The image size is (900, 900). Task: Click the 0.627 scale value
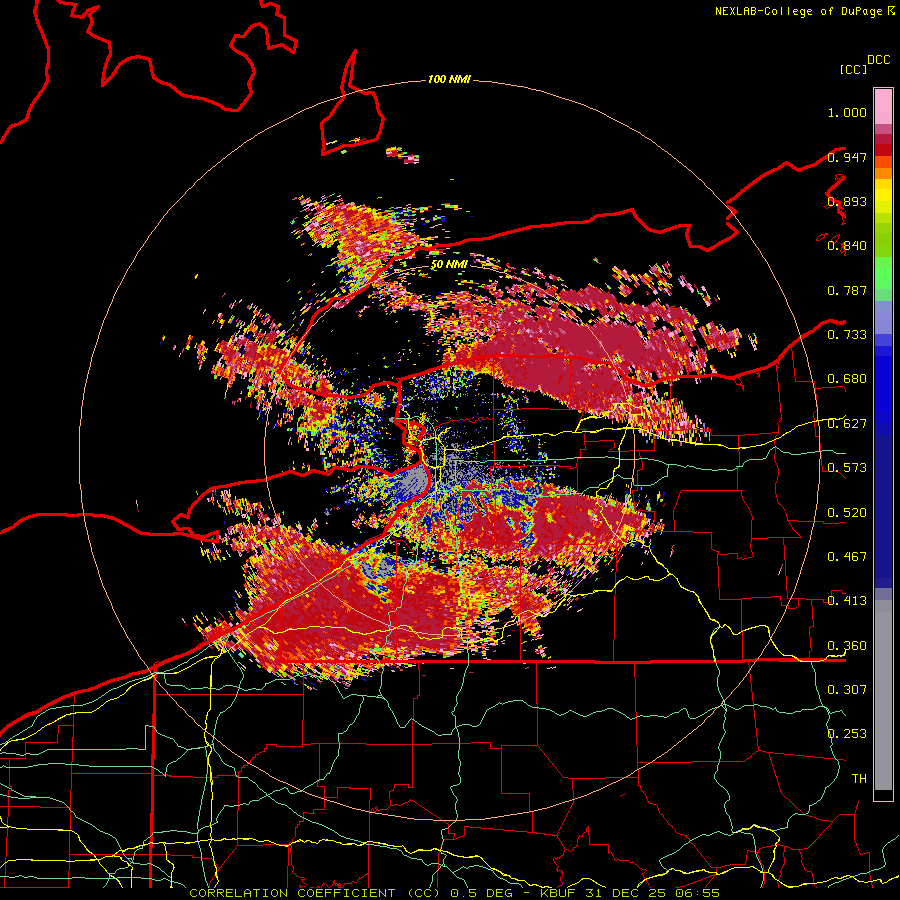[x=847, y=424]
